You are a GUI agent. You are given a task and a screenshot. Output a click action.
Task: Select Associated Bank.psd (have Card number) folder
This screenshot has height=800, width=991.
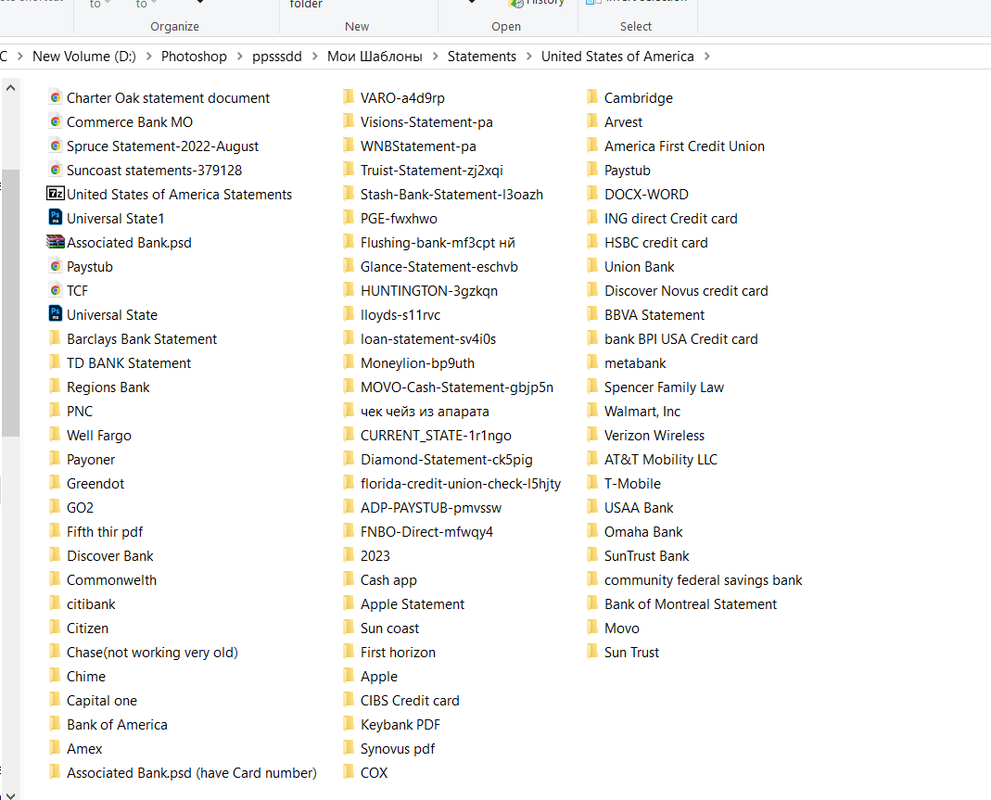point(192,773)
